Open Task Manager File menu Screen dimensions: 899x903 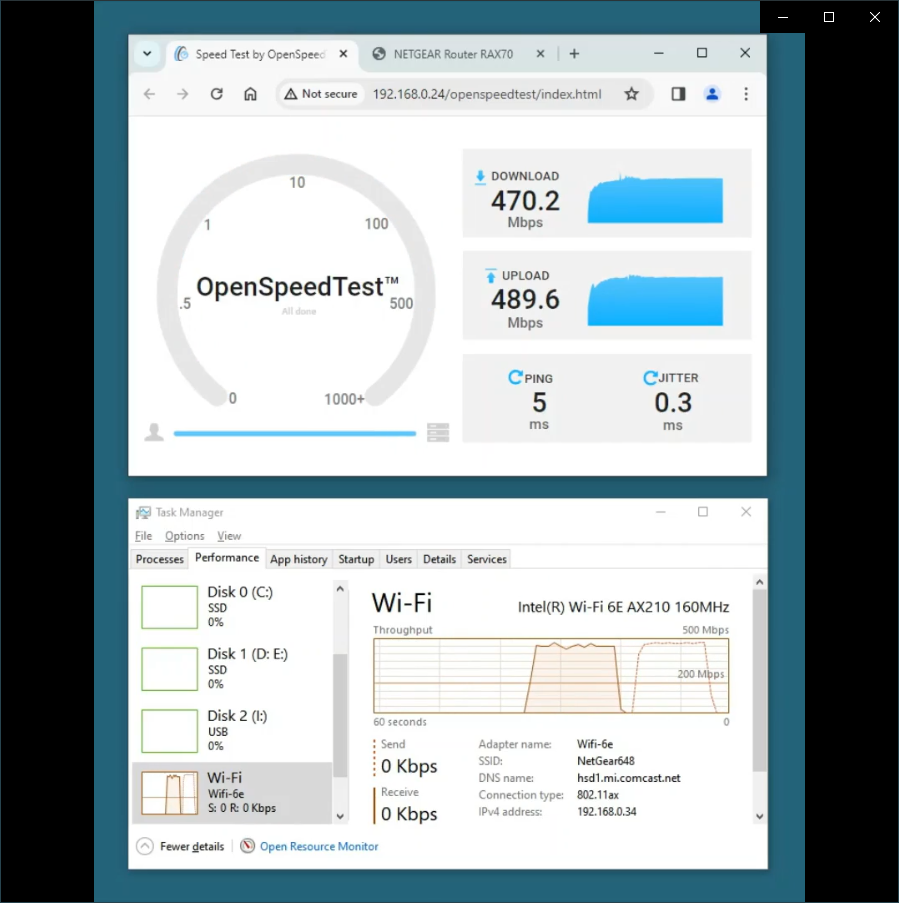pos(143,536)
